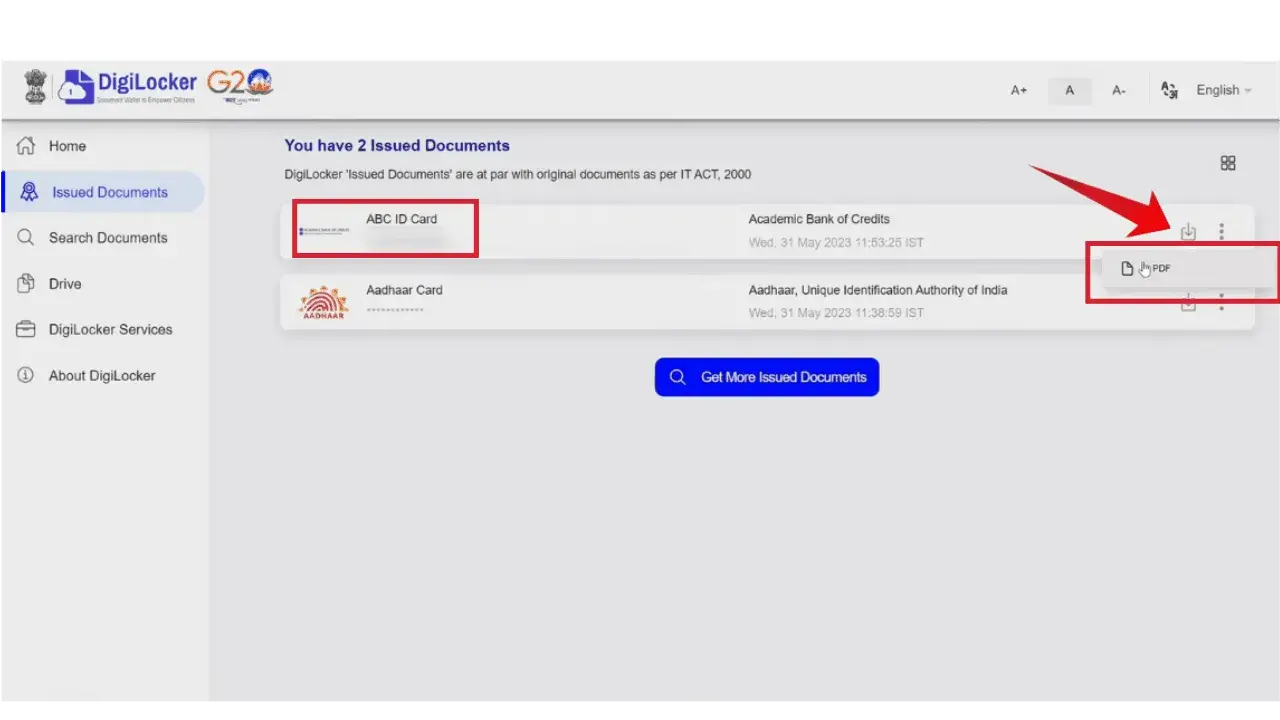Click the language translate icon

[x=1169, y=90]
